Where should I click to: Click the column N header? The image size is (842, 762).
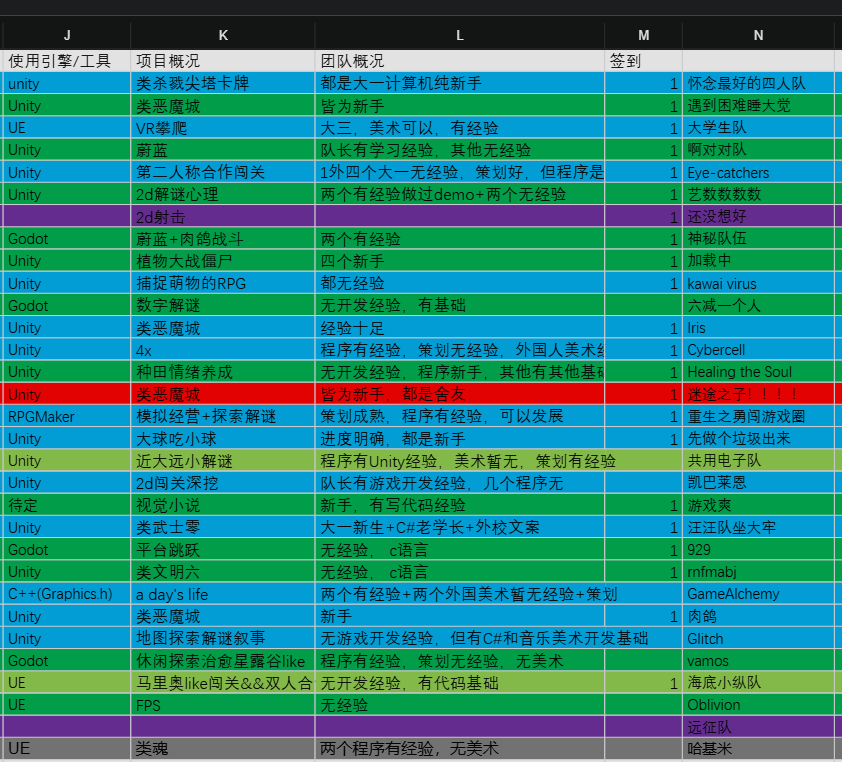(758, 35)
